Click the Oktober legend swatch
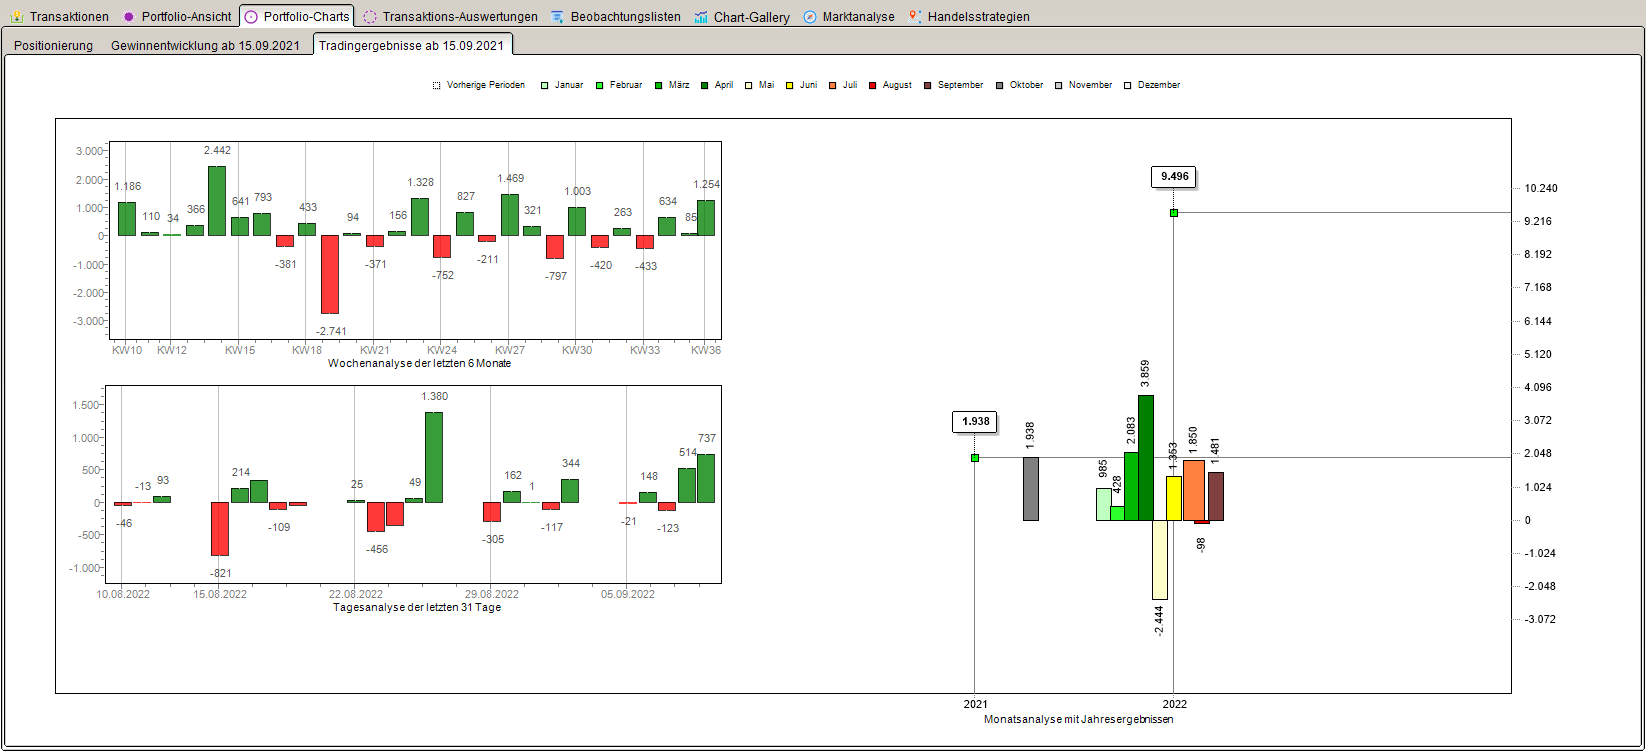The width and height of the screenshot is (1646, 753). coord(1000,86)
